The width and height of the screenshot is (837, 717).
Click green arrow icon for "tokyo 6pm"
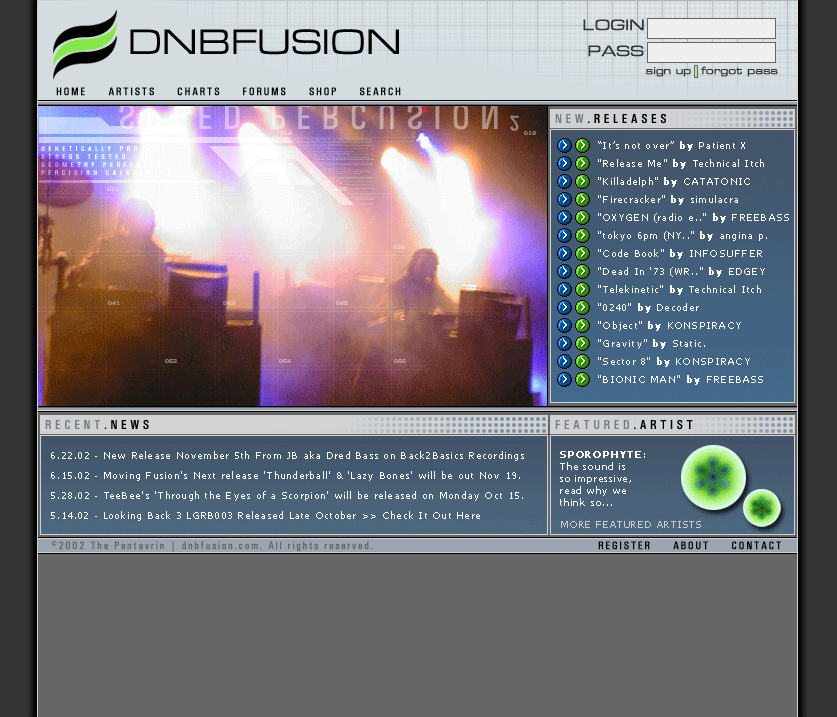582,235
